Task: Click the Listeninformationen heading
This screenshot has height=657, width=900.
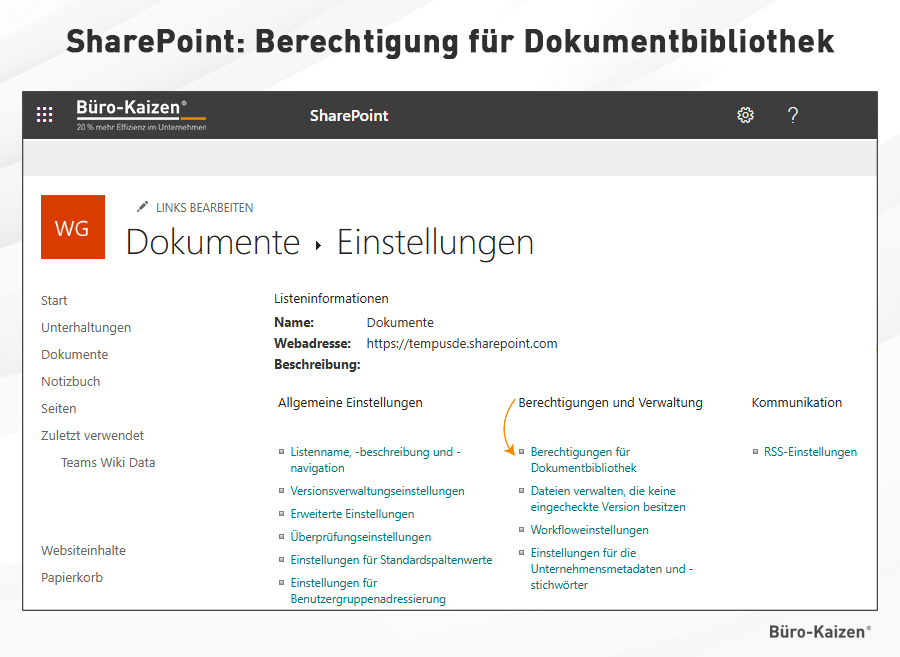Action: (331, 299)
